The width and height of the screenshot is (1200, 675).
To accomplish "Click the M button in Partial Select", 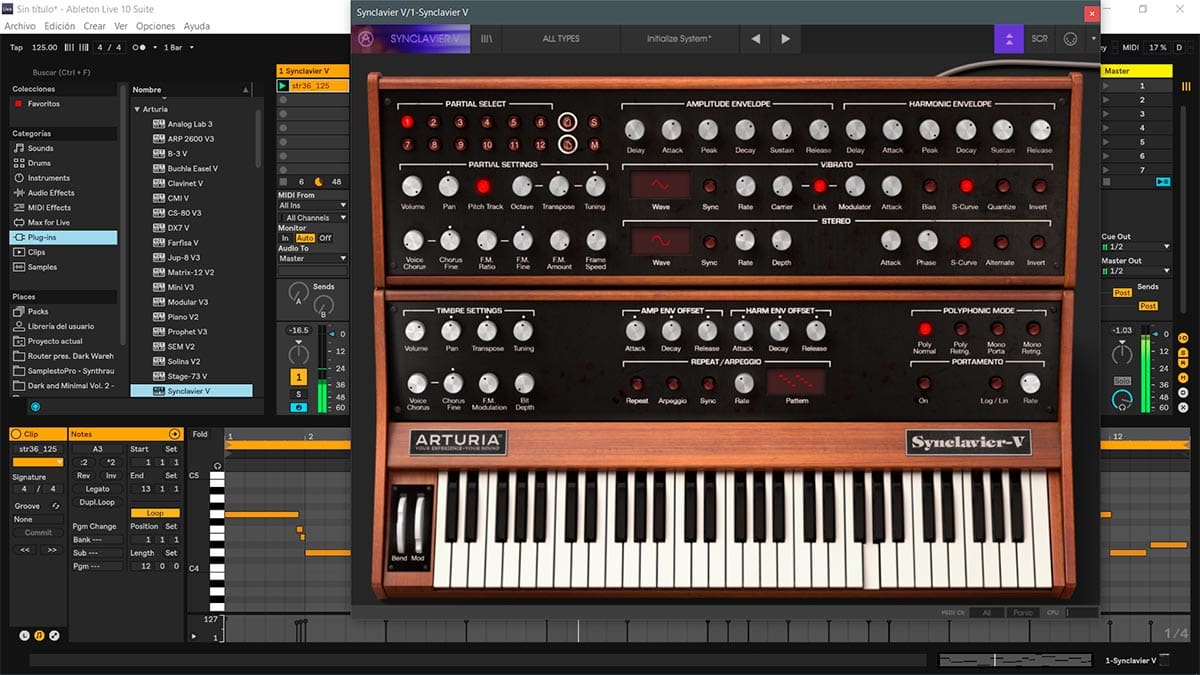I will click(594, 145).
